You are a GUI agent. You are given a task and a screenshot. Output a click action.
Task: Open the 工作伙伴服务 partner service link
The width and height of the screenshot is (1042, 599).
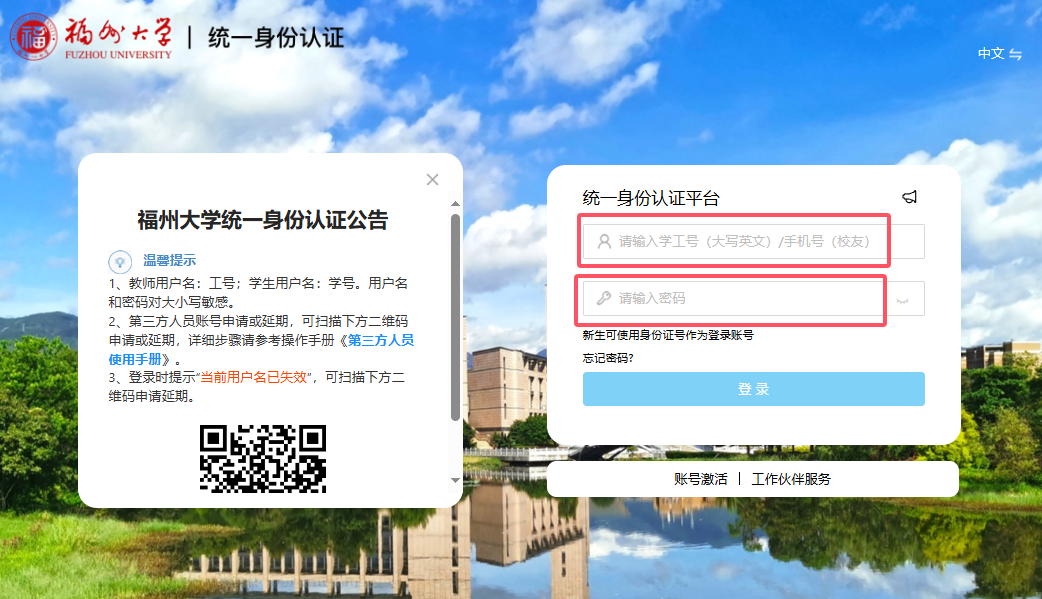point(791,479)
